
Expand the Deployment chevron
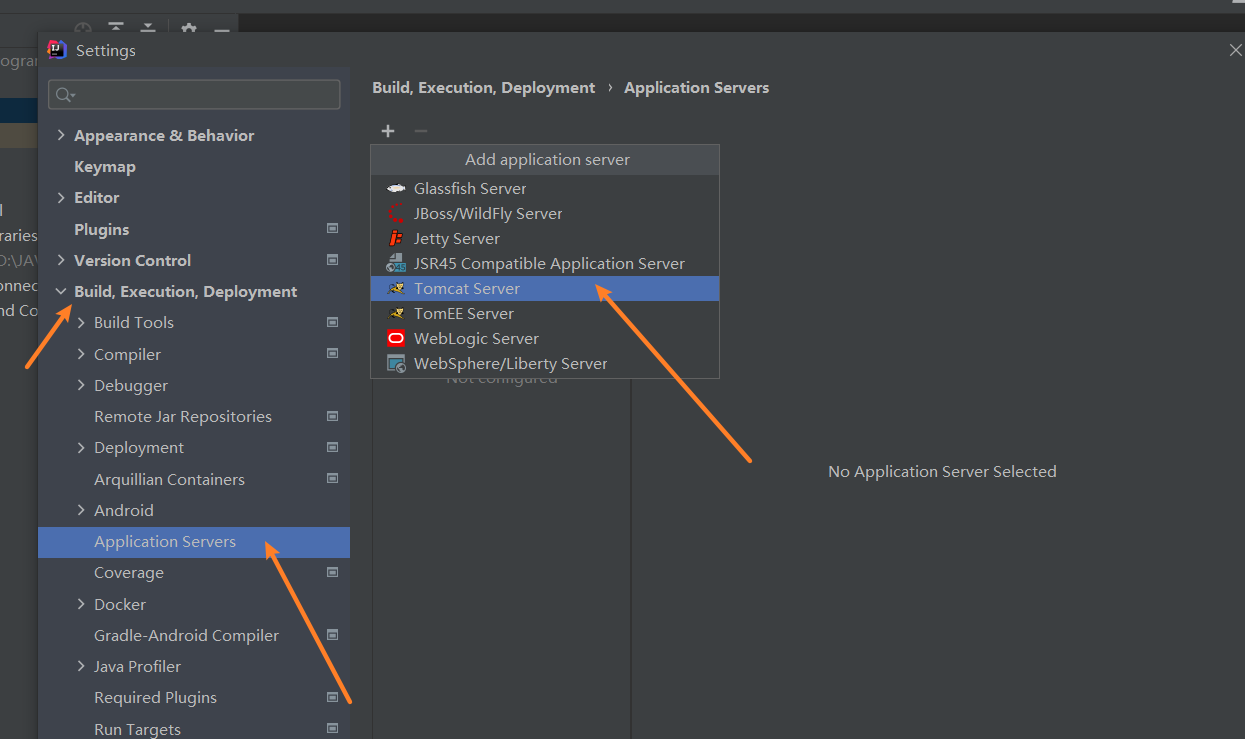tap(81, 447)
